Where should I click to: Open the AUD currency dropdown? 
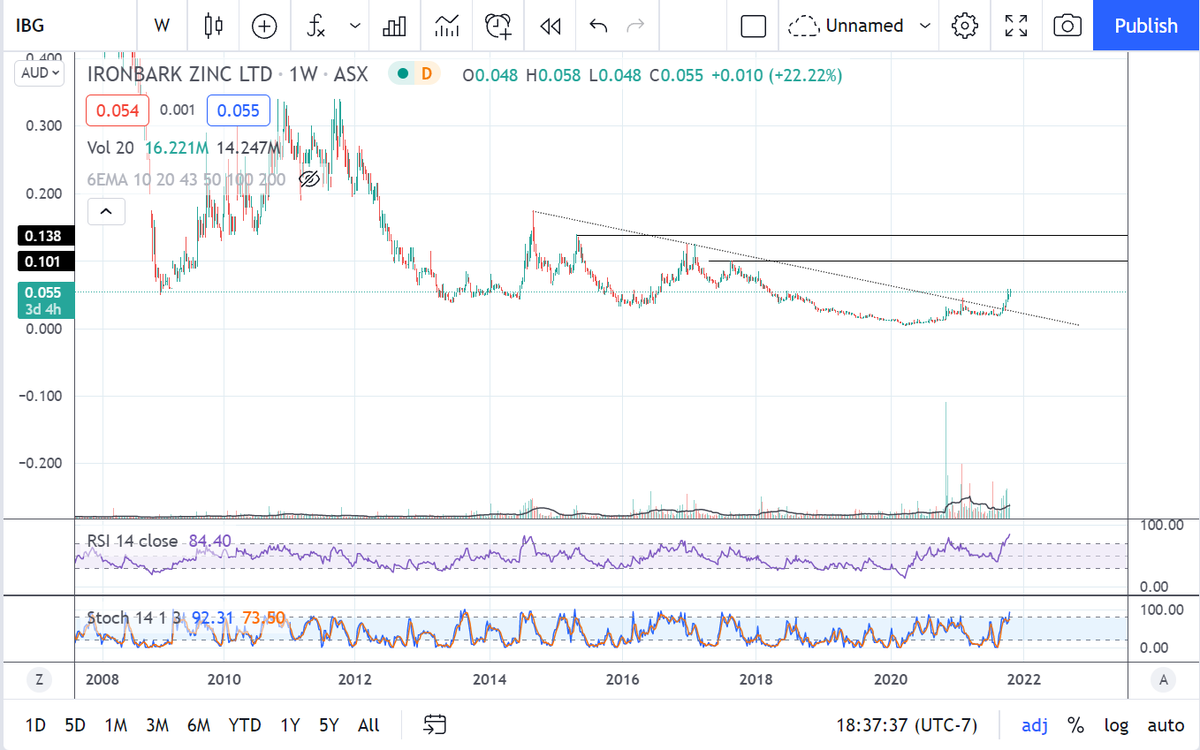[x=41, y=74]
